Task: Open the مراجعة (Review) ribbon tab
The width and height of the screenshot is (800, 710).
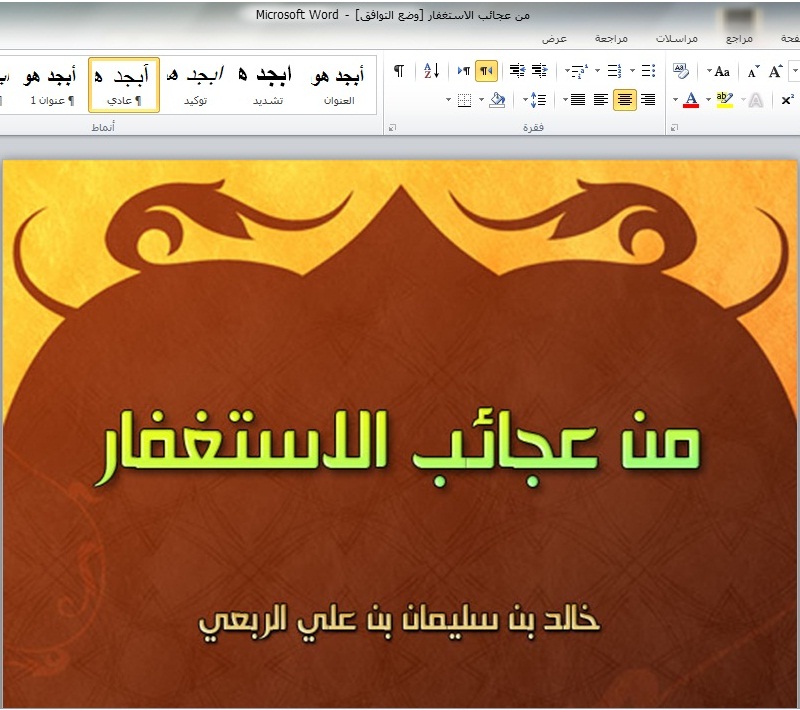Action: tap(611, 38)
